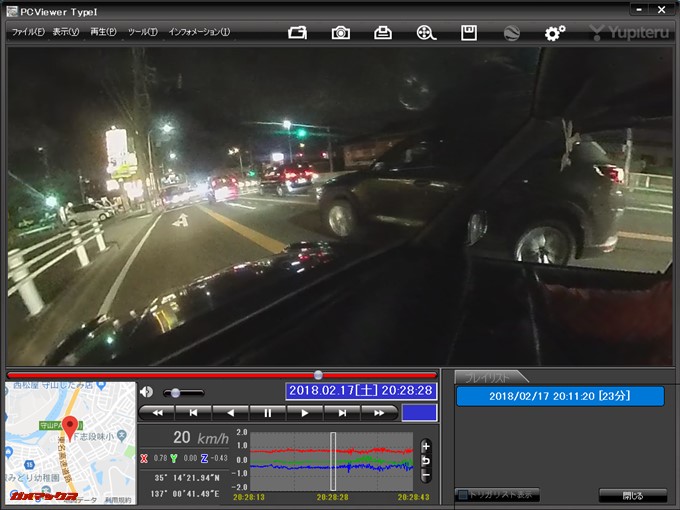Select the 2018/02/17 20:11:20 playlist entry
The height and width of the screenshot is (510, 680).
pyautogui.click(x=560, y=396)
